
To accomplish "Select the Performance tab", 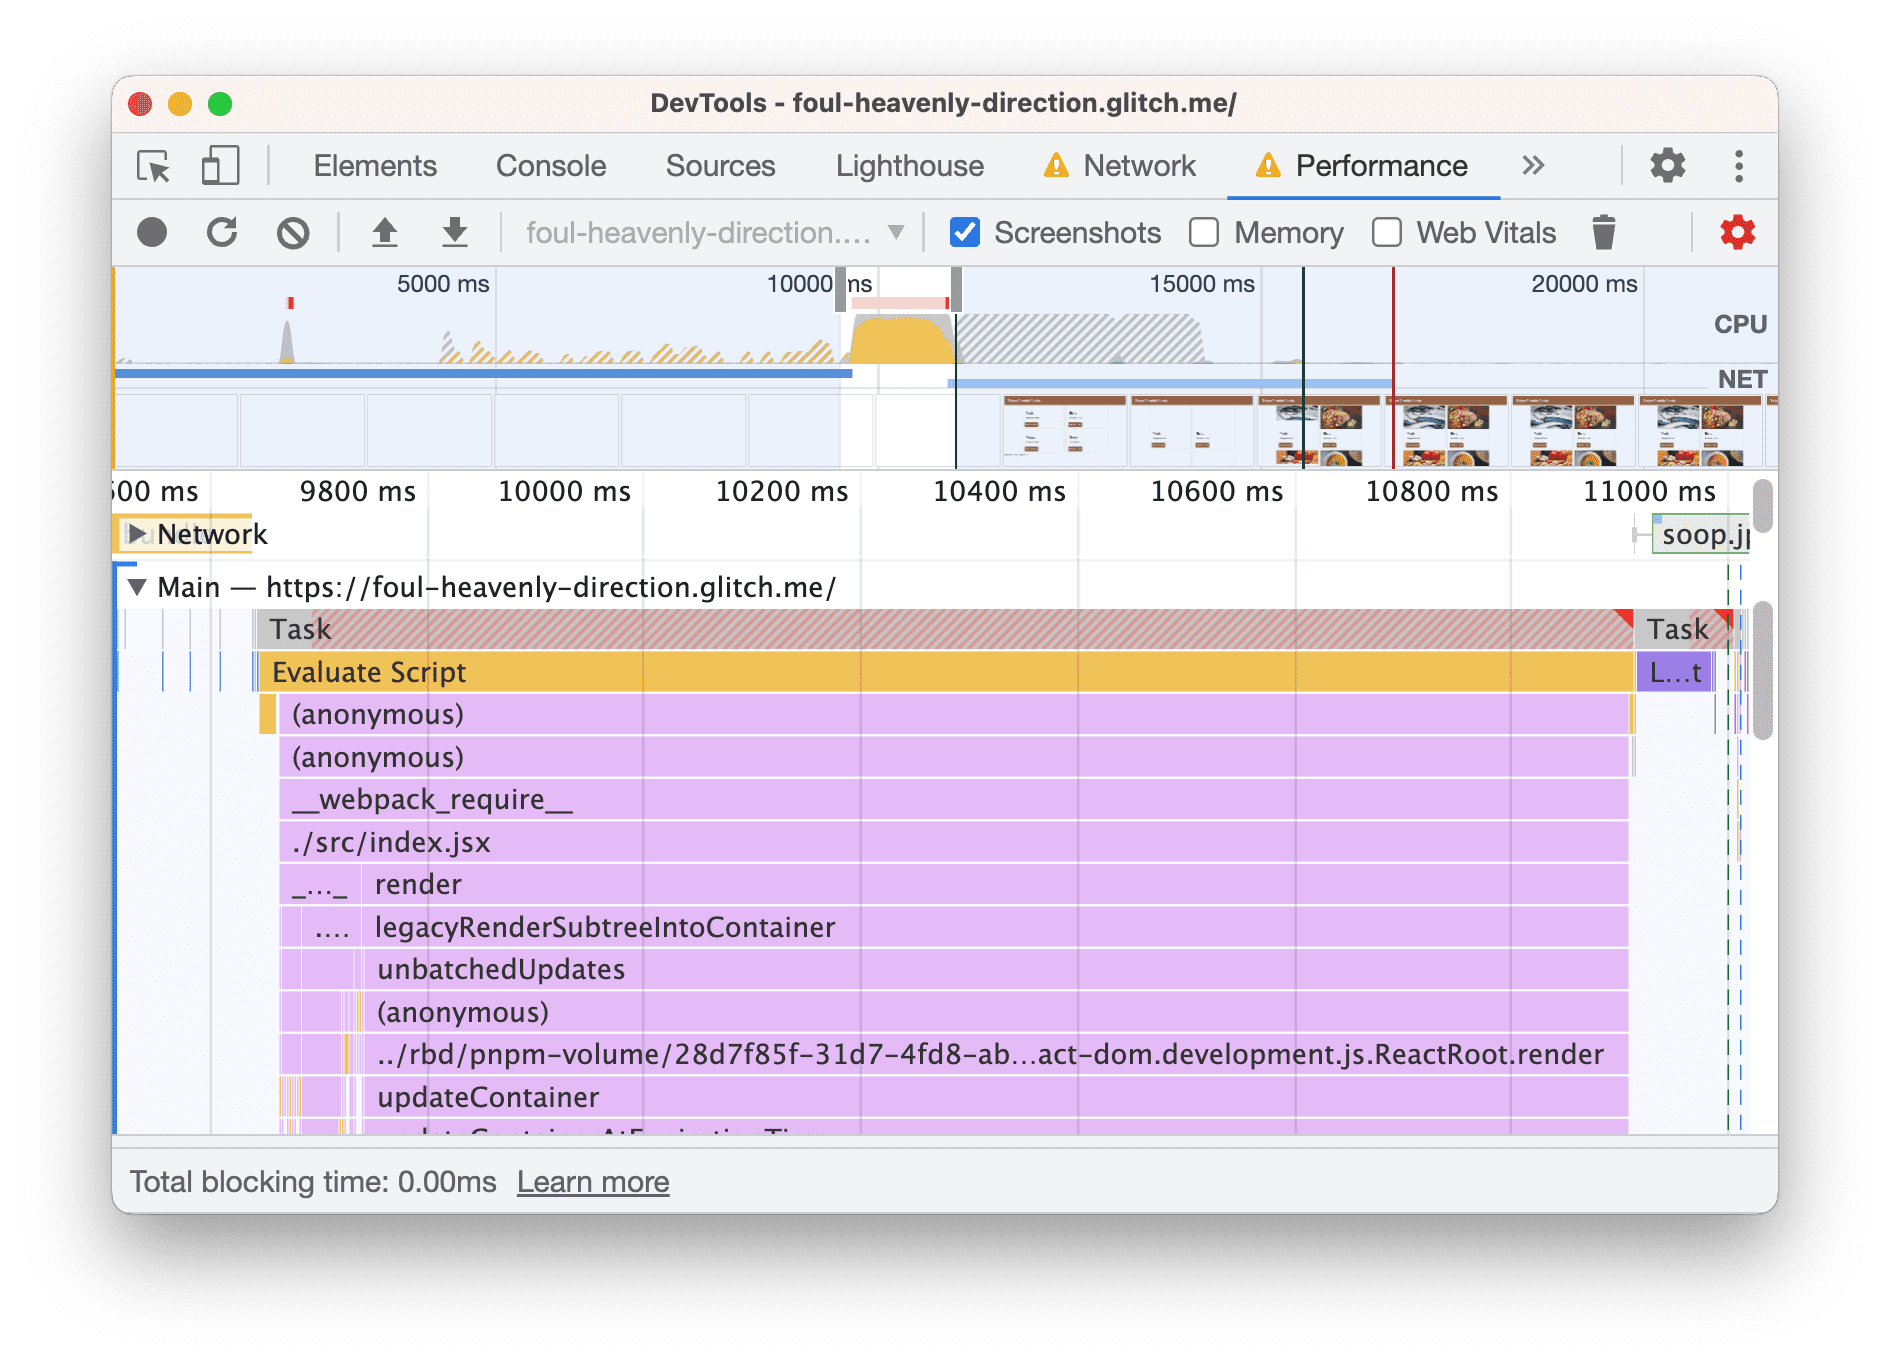I will [1382, 166].
